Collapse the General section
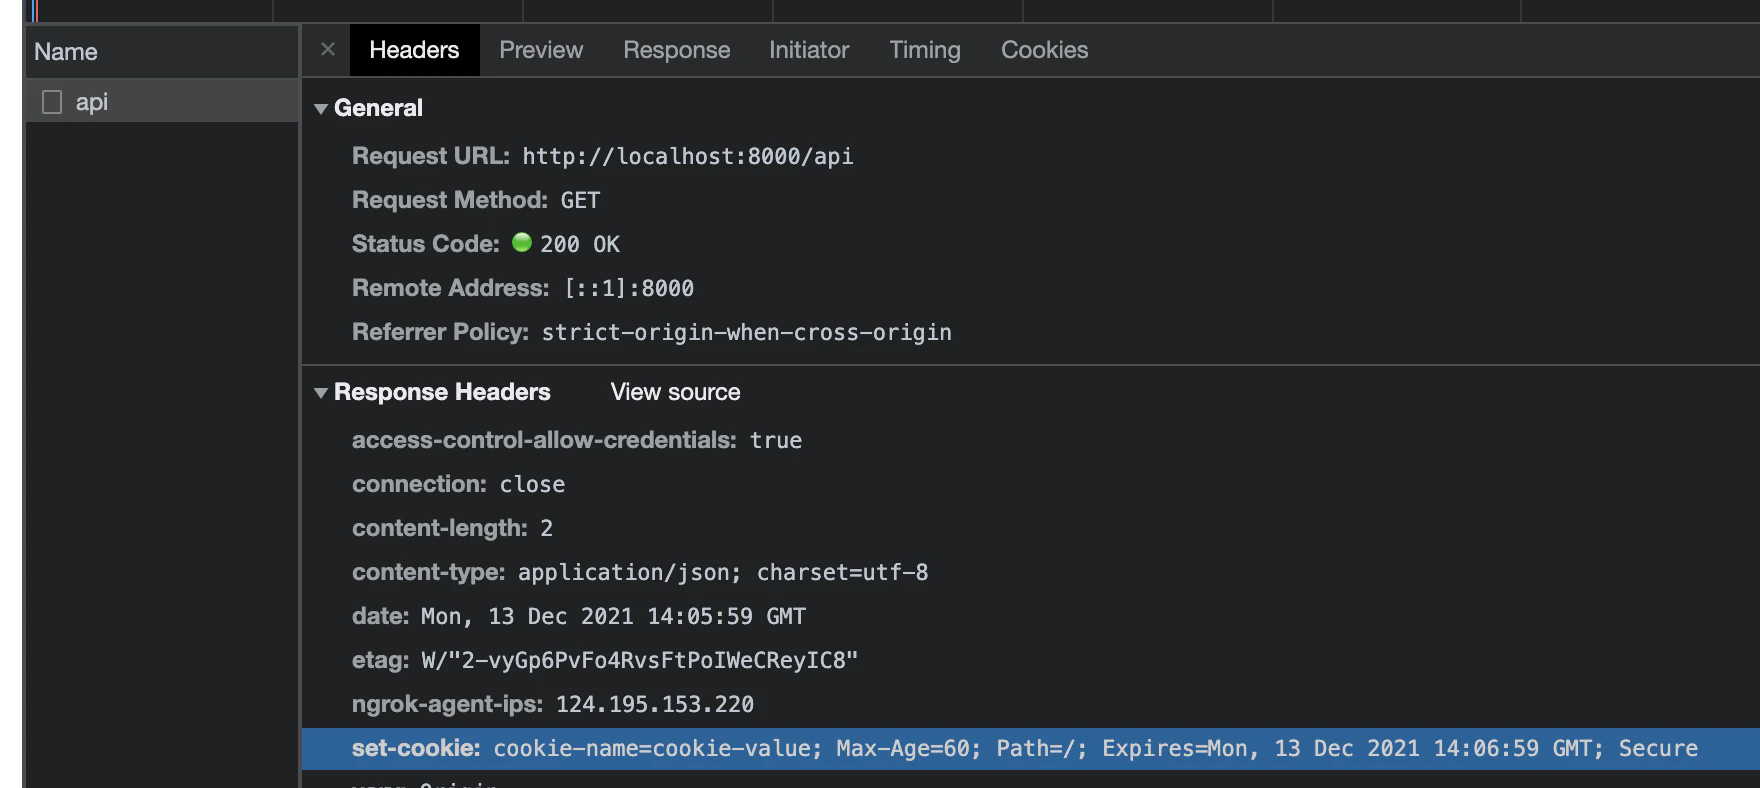This screenshot has height=788, width=1760. coord(321,109)
